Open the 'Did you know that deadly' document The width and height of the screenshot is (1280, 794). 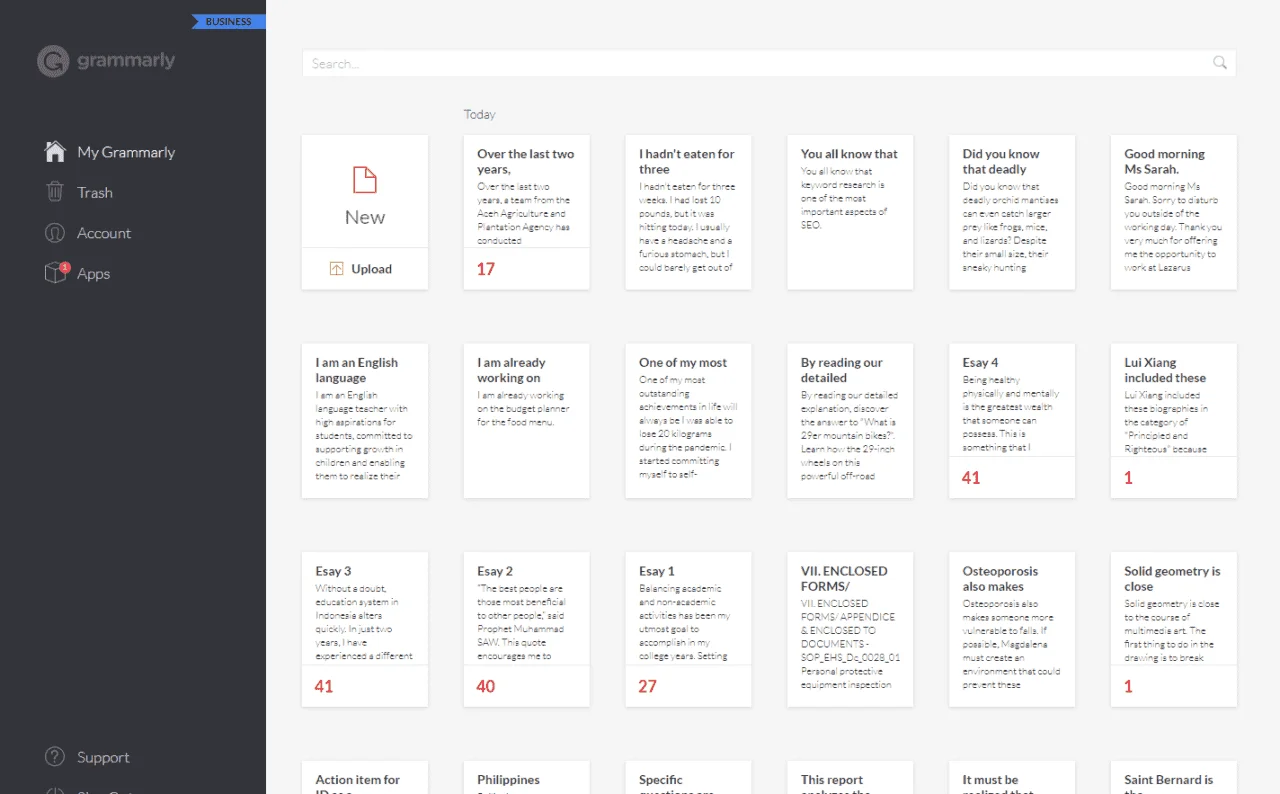[1013, 212]
